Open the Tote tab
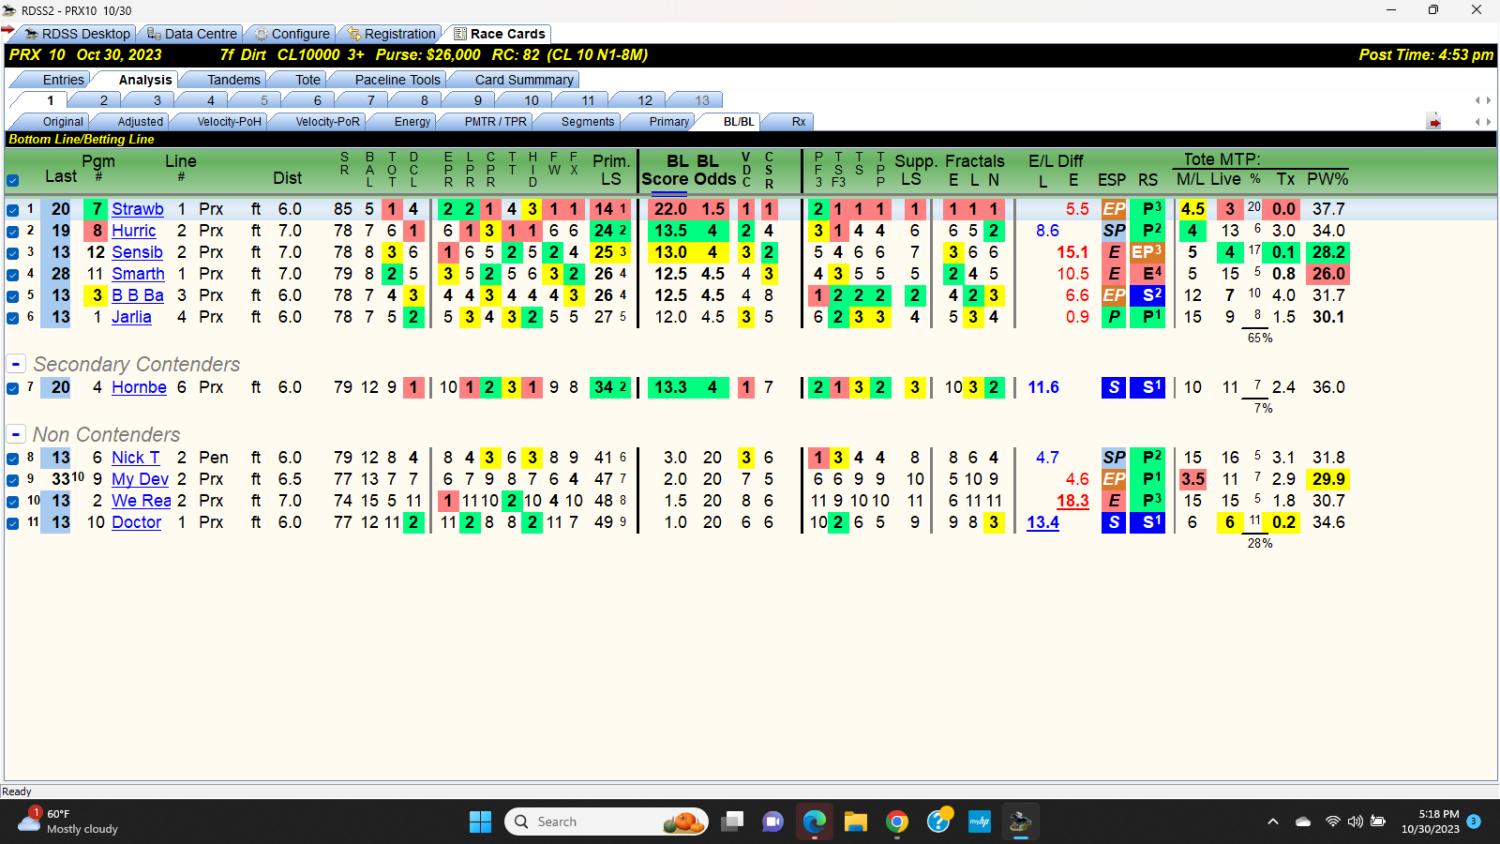Screen dimensions: 1500x844 click(308, 80)
